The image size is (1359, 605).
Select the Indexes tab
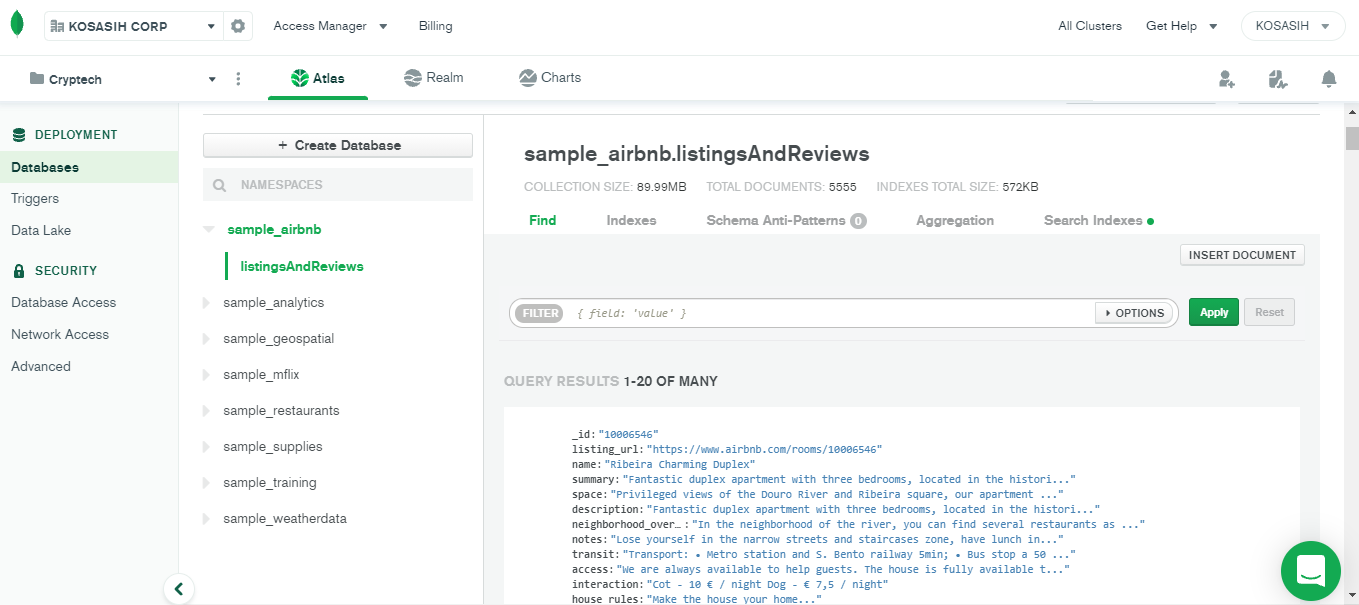pos(632,220)
